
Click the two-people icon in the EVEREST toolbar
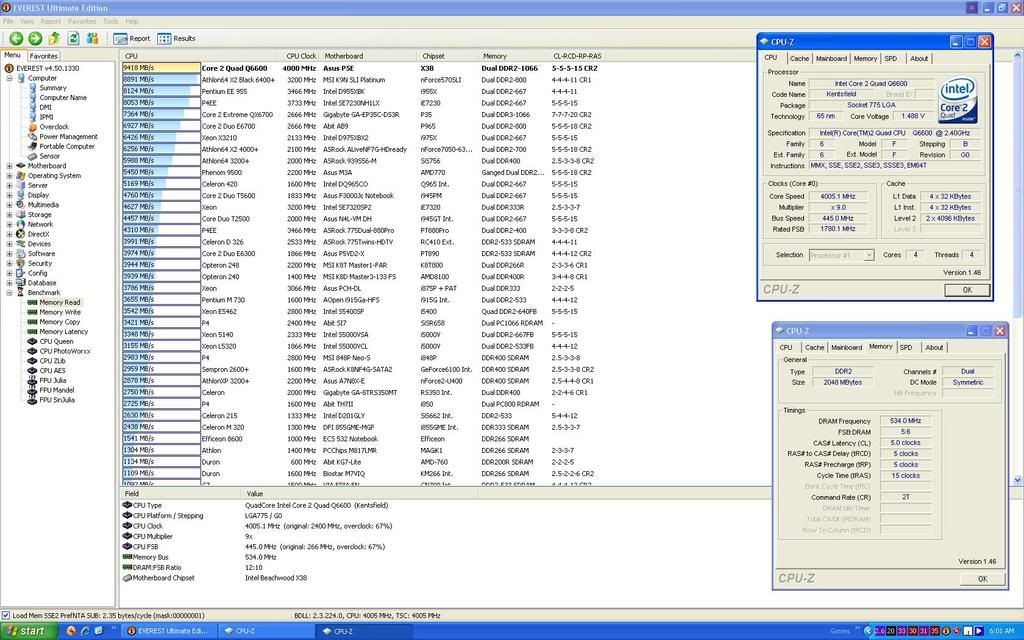coord(92,39)
